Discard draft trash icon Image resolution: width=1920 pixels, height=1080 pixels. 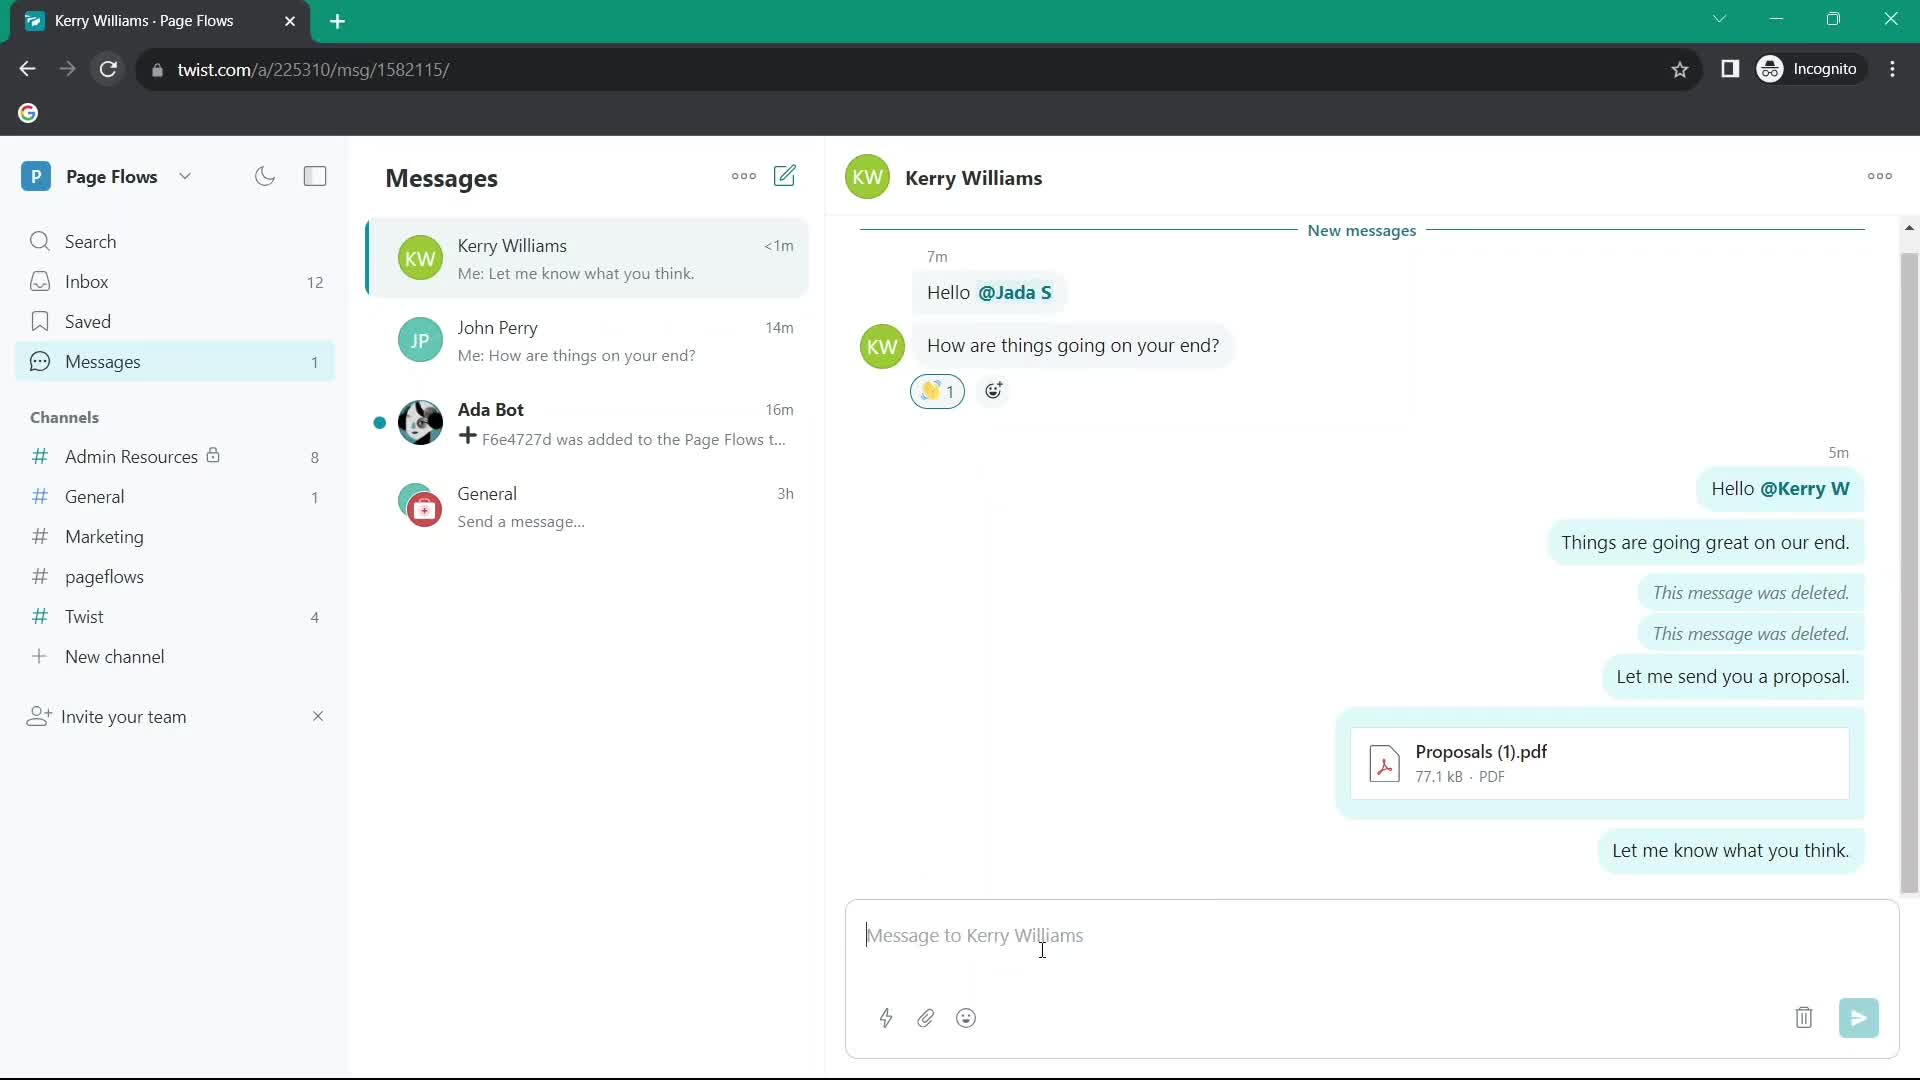coord(1804,1018)
